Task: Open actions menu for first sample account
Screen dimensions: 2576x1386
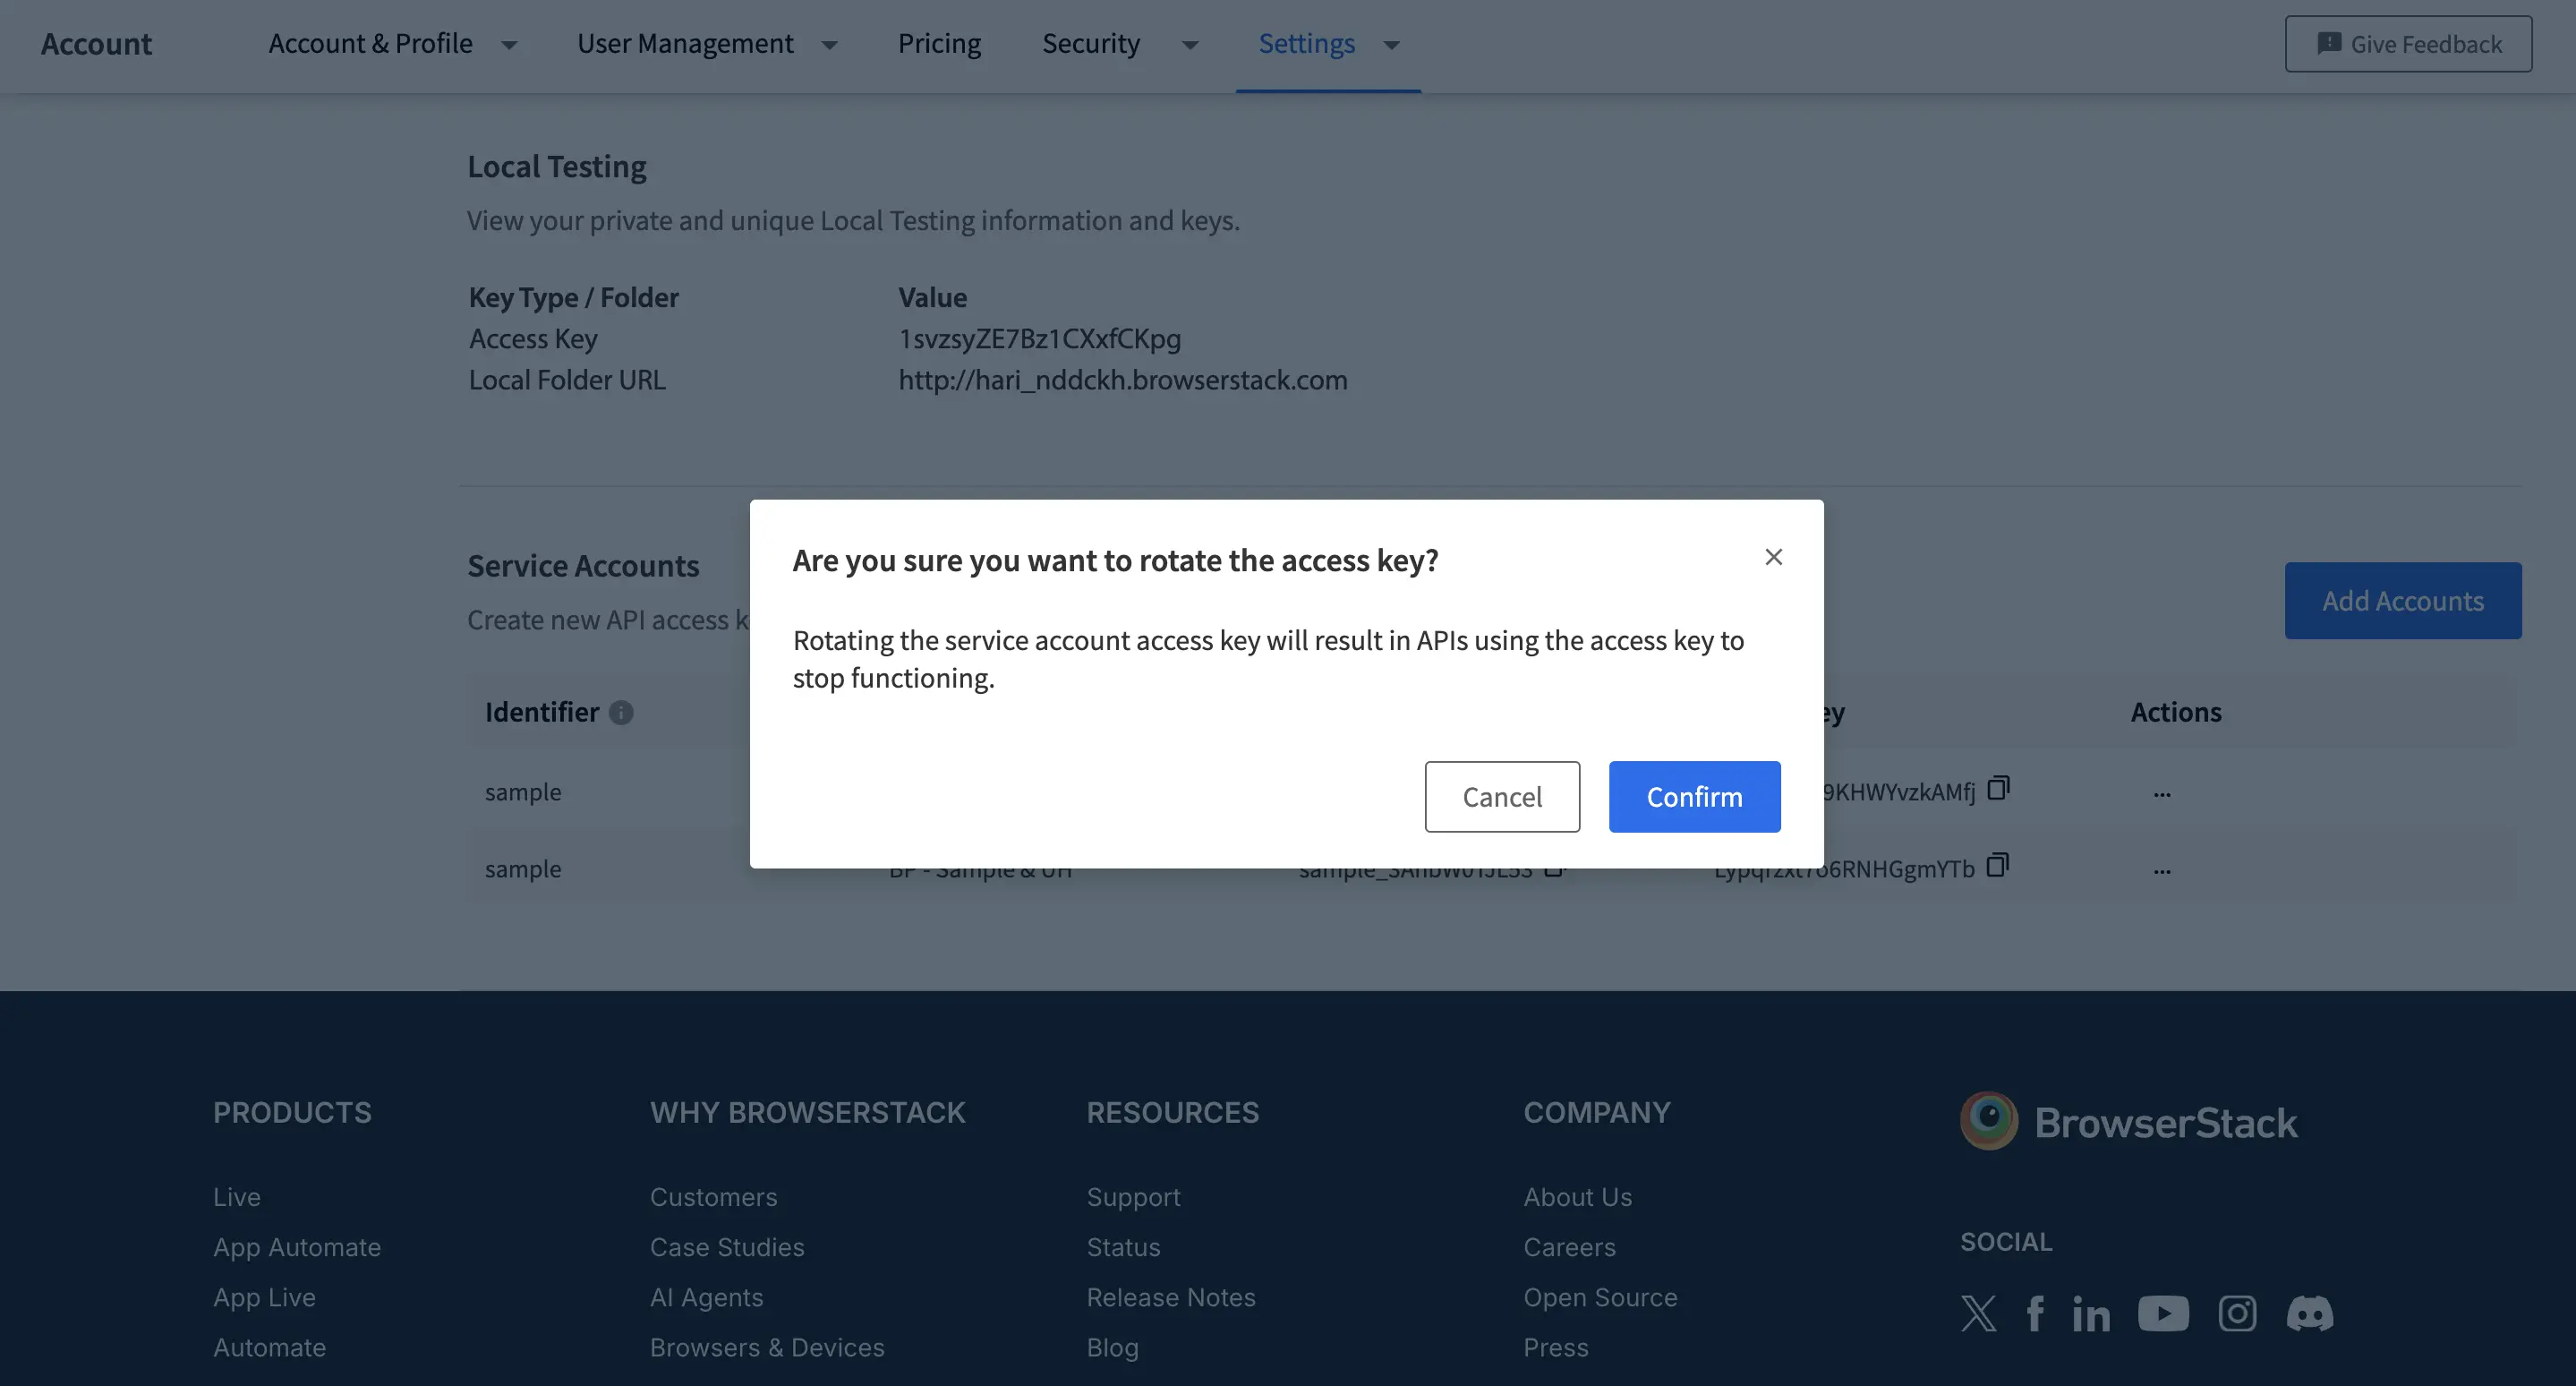Action: point(2162,793)
